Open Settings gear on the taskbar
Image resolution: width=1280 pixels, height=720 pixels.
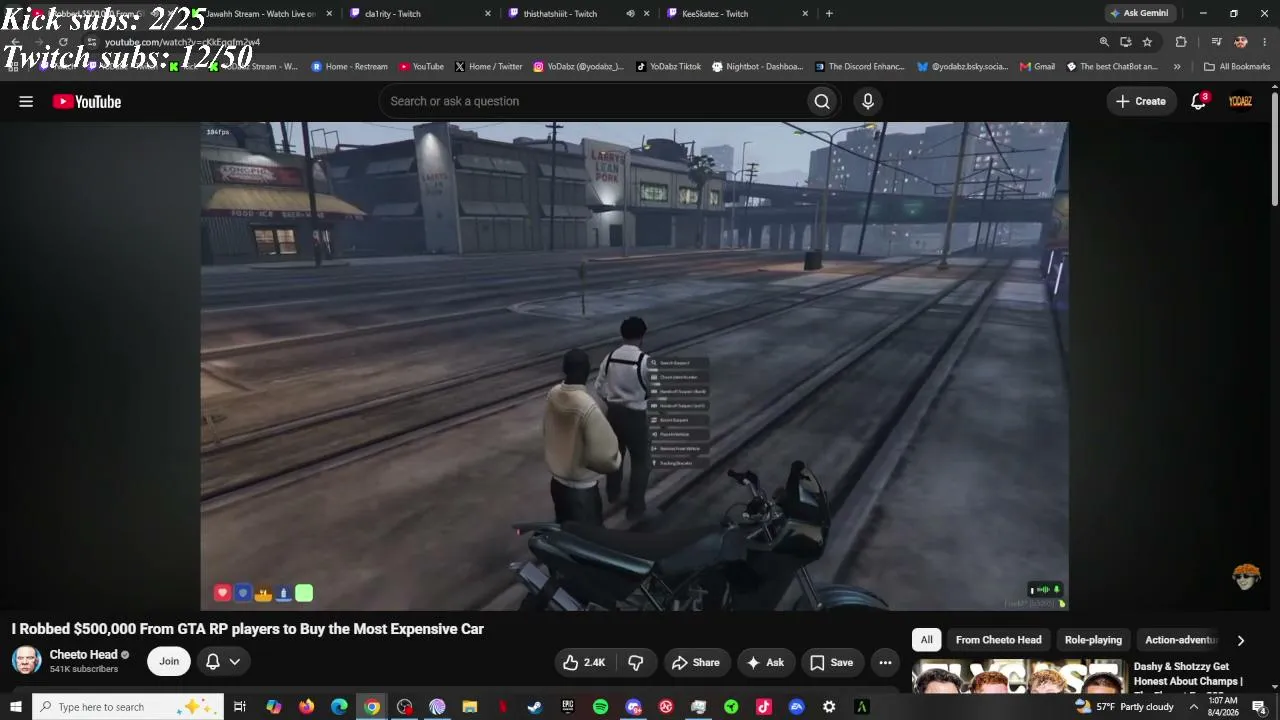[829, 707]
